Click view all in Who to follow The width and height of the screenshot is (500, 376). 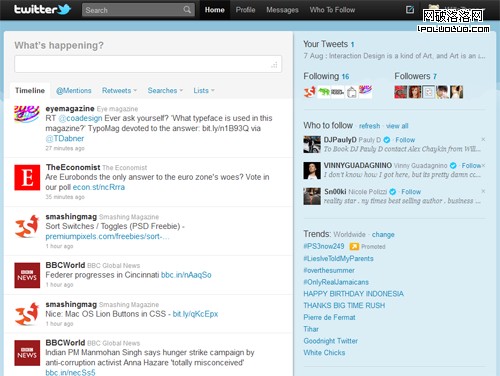(x=397, y=126)
